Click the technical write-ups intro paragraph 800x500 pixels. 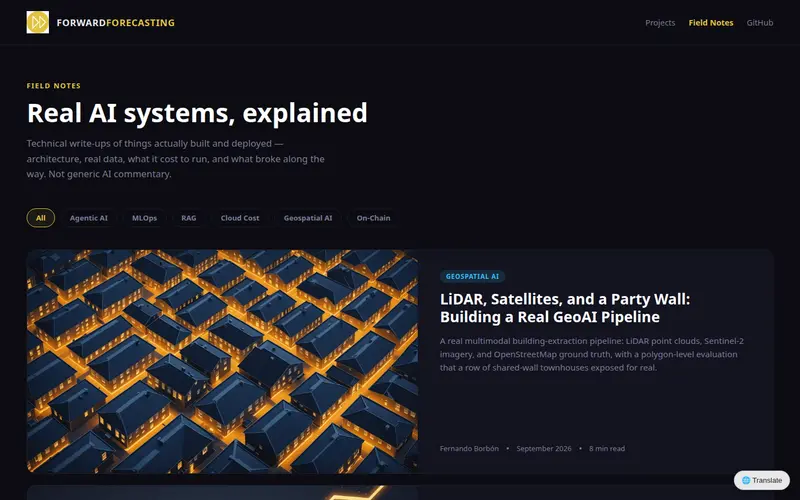176,159
